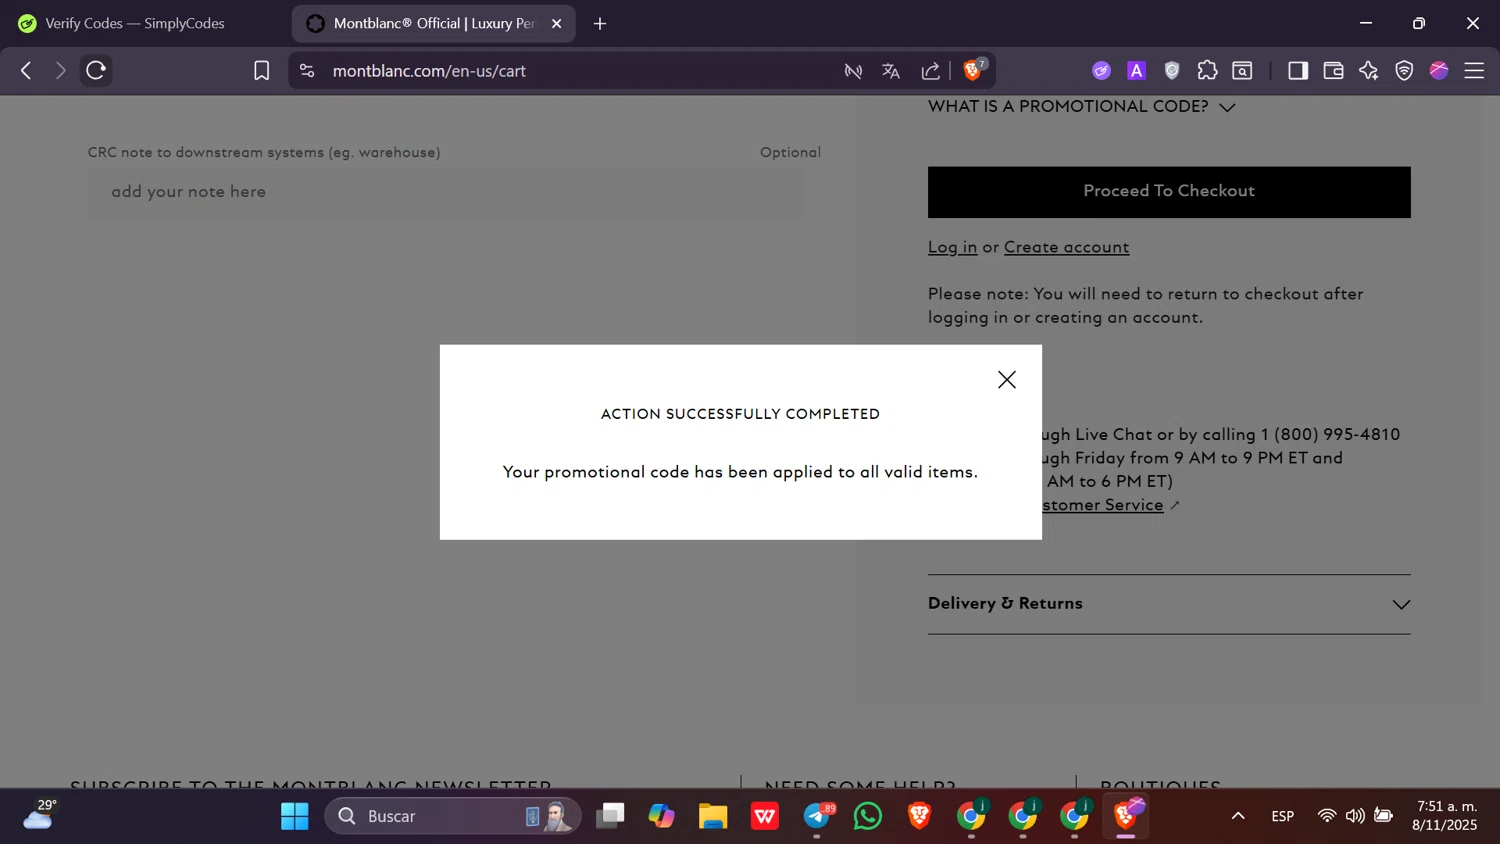Click the address bar URL

click(429, 71)
